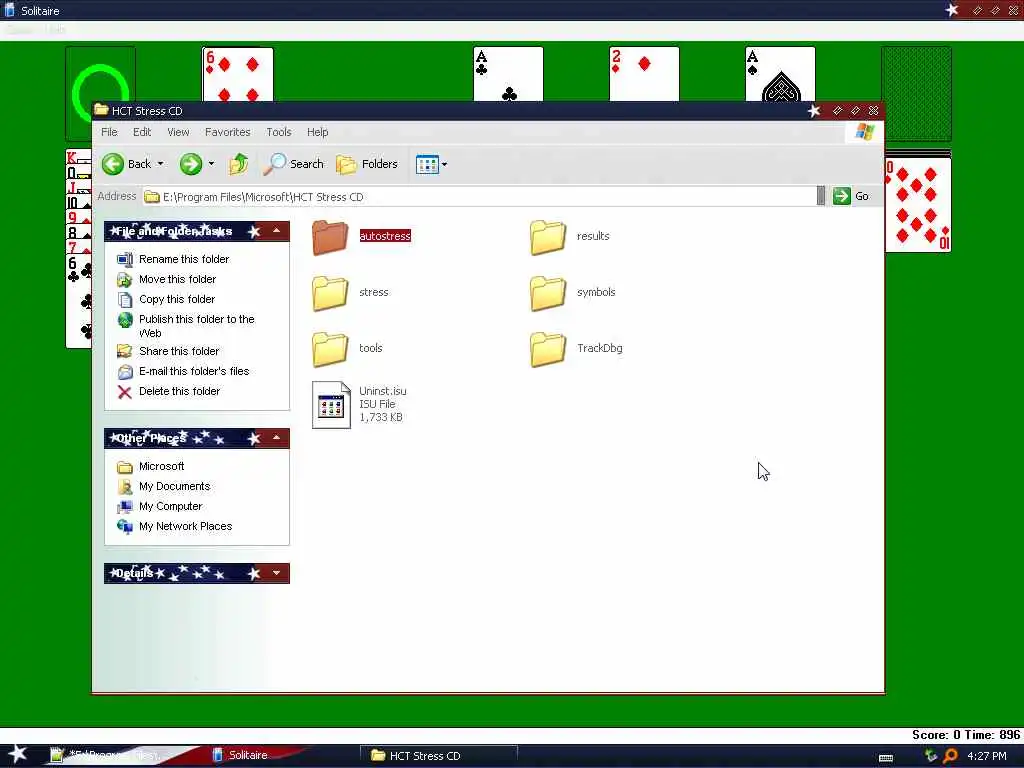Expand the Details panel

(276, 573)
